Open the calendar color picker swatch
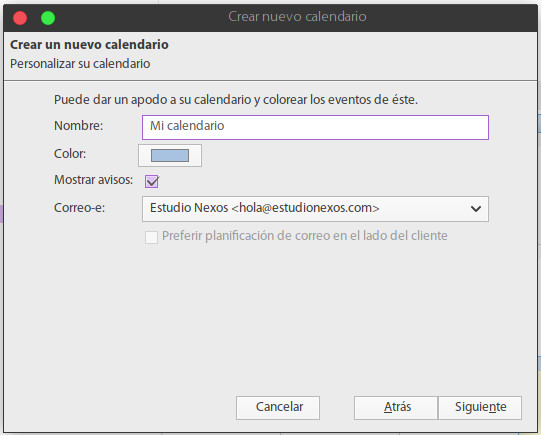 [x=170, y=155]
